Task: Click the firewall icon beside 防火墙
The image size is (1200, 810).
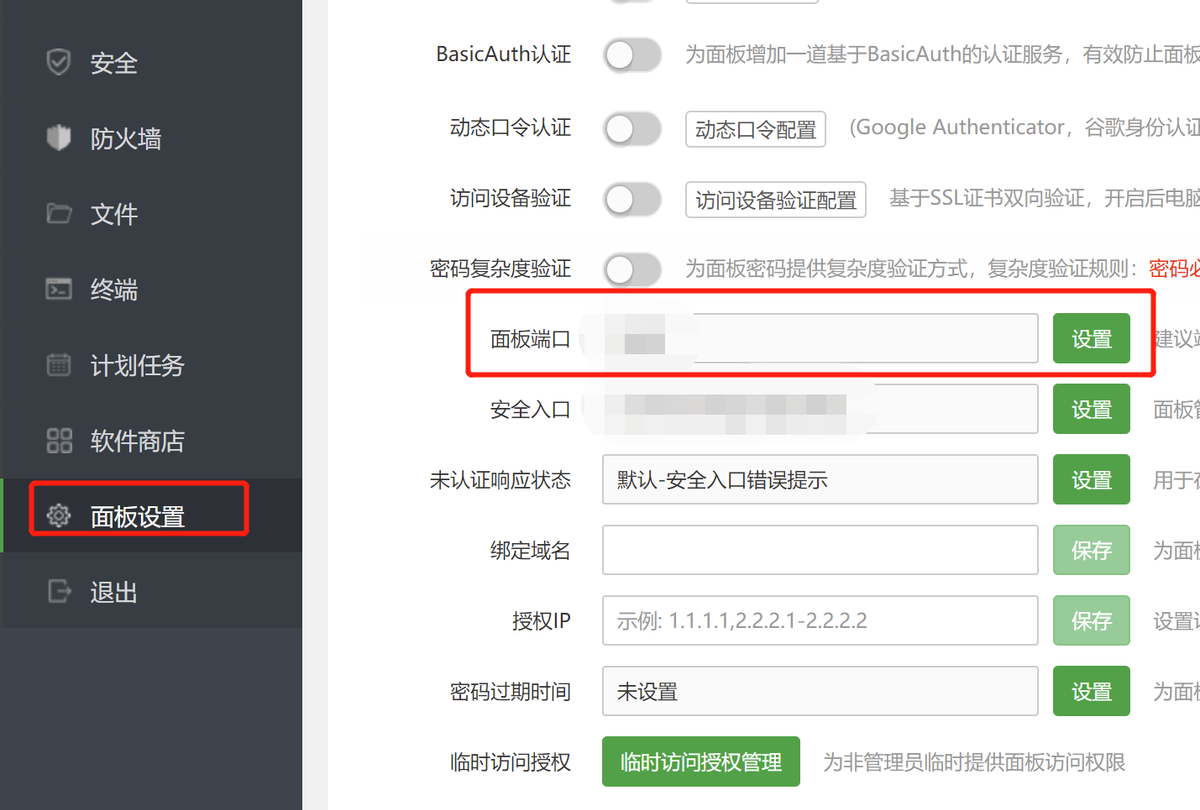Action: click(59, 138)
